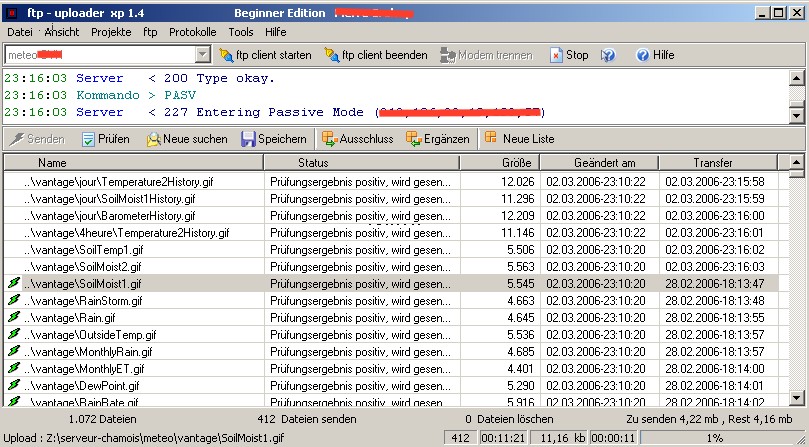Image resolution: width=809 pixels, height=447 pixels.
Task: Click the Upload path status text
Action: 144,439
